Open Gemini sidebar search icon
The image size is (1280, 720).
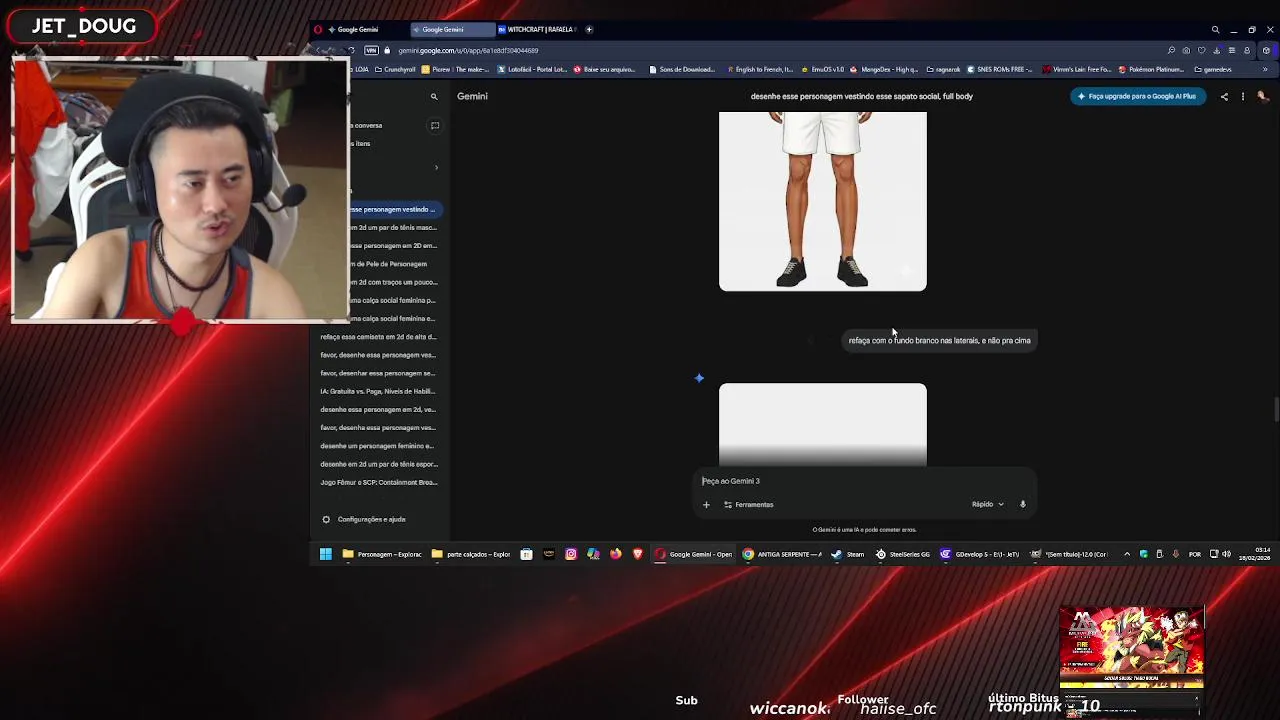click(434, 97)
